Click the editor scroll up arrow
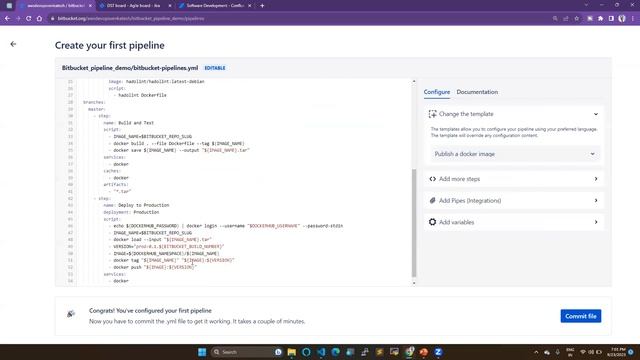This screenshot has height=360, width=640. [x=413, y=82]
